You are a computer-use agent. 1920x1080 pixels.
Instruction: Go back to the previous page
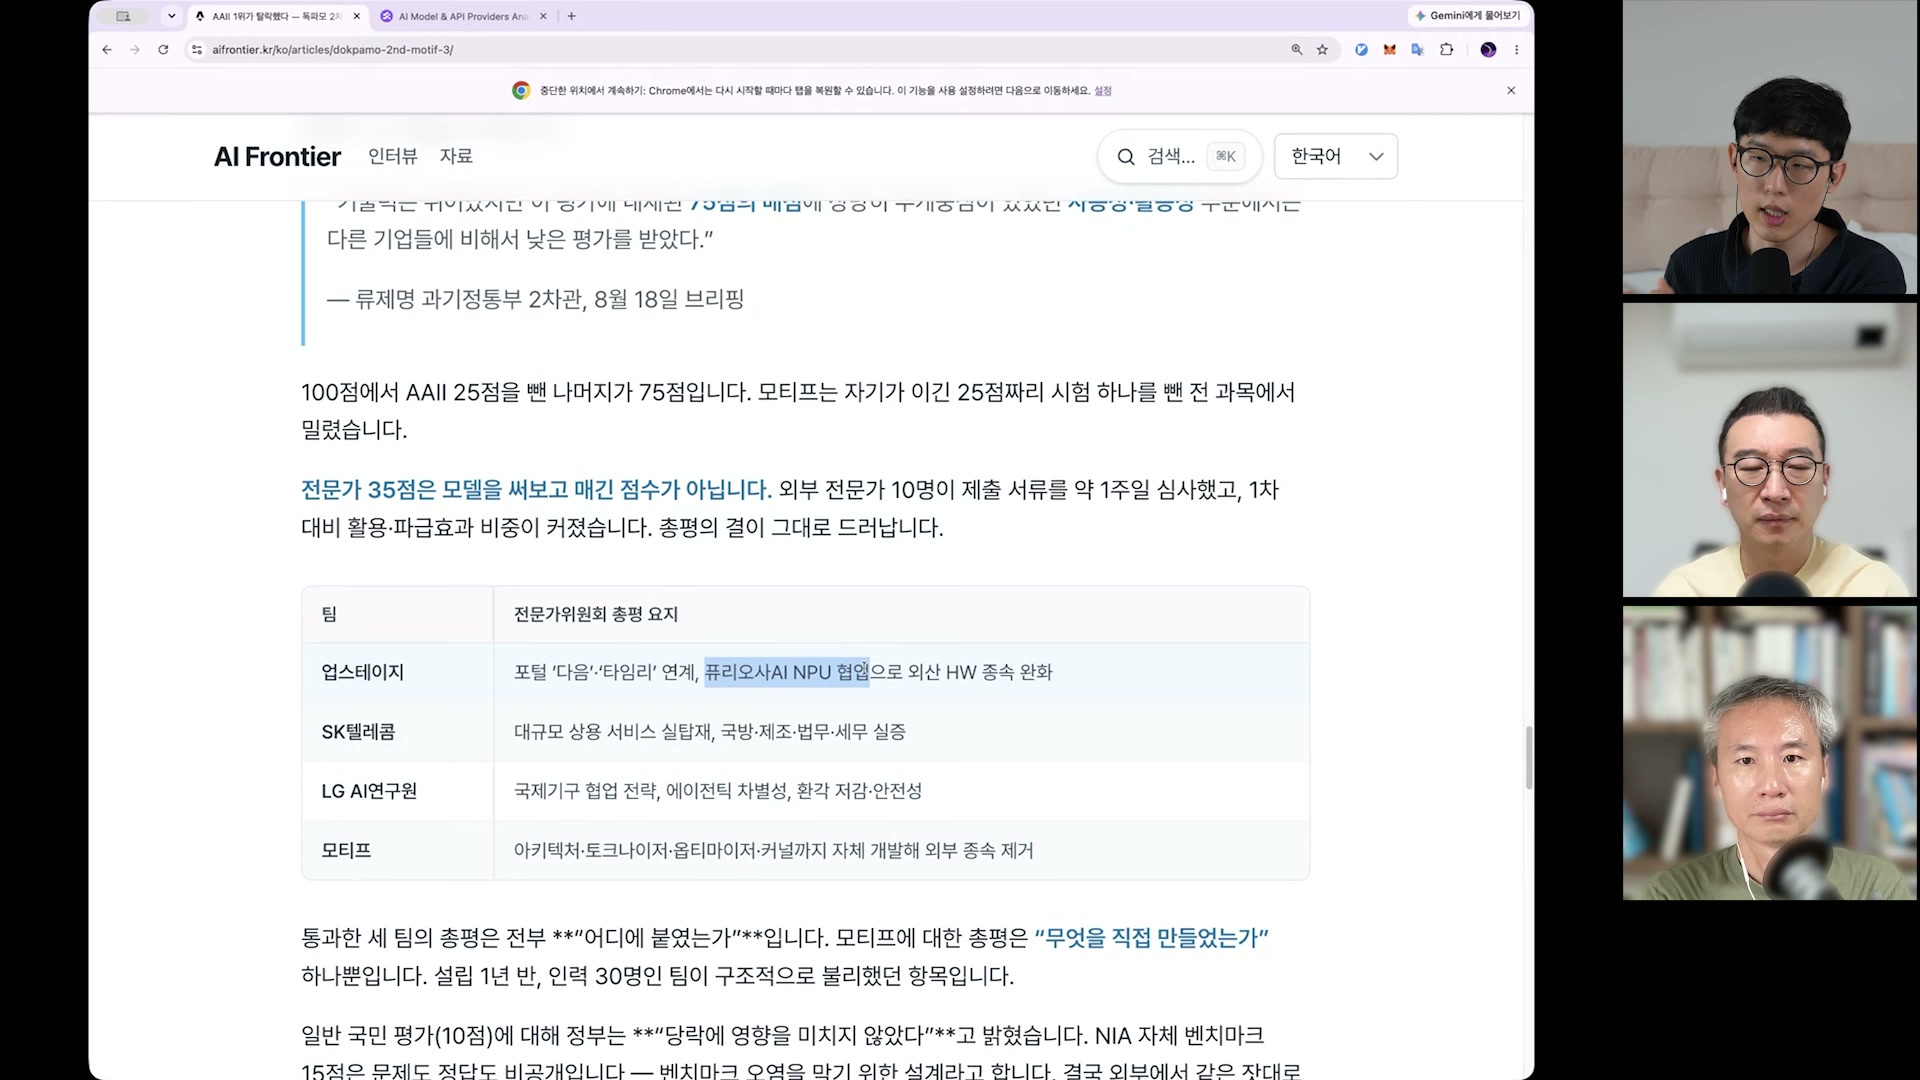[107, 50]
